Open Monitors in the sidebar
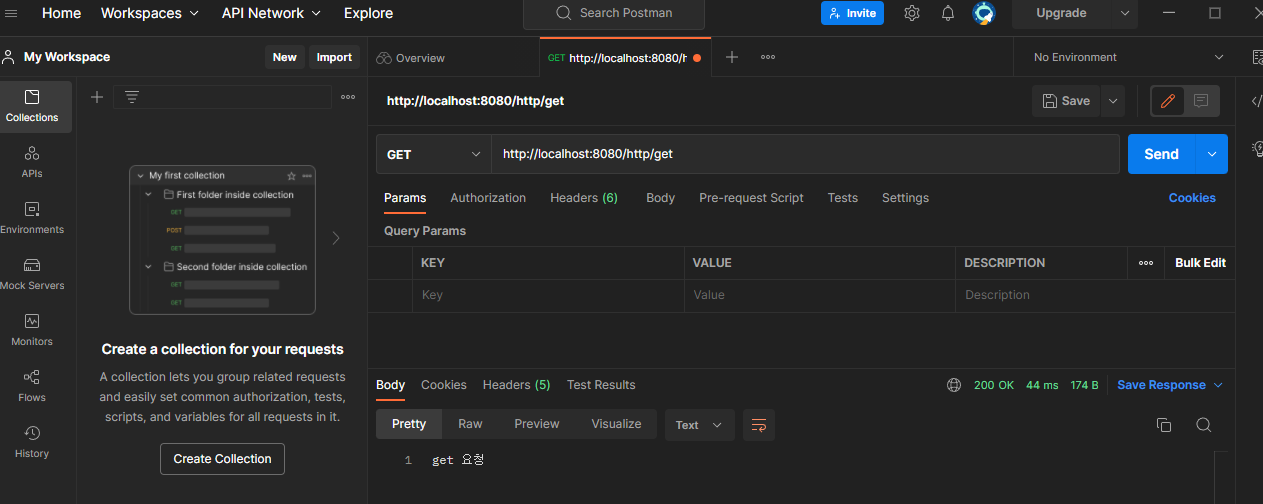Image resolution: width=1263 pixels, height=504 pixels. click(32, 330)
